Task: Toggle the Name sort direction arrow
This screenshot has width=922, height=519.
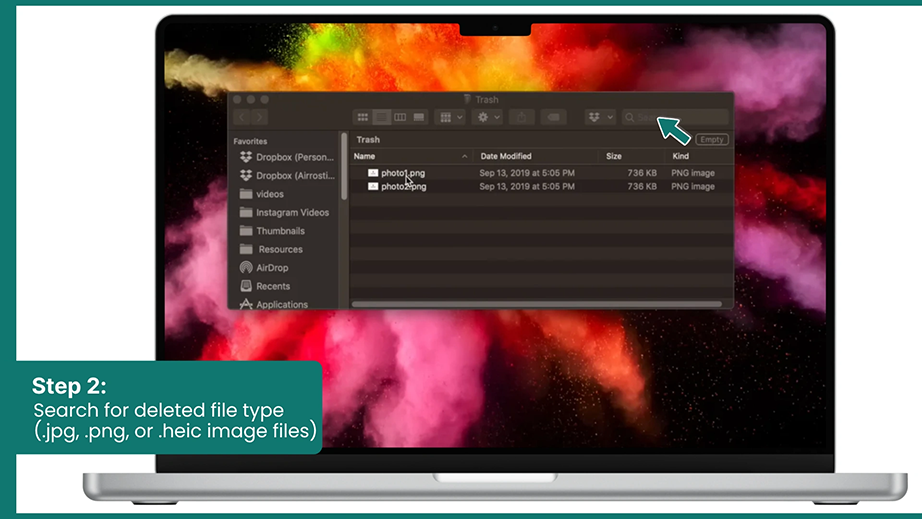Action: 465,156
